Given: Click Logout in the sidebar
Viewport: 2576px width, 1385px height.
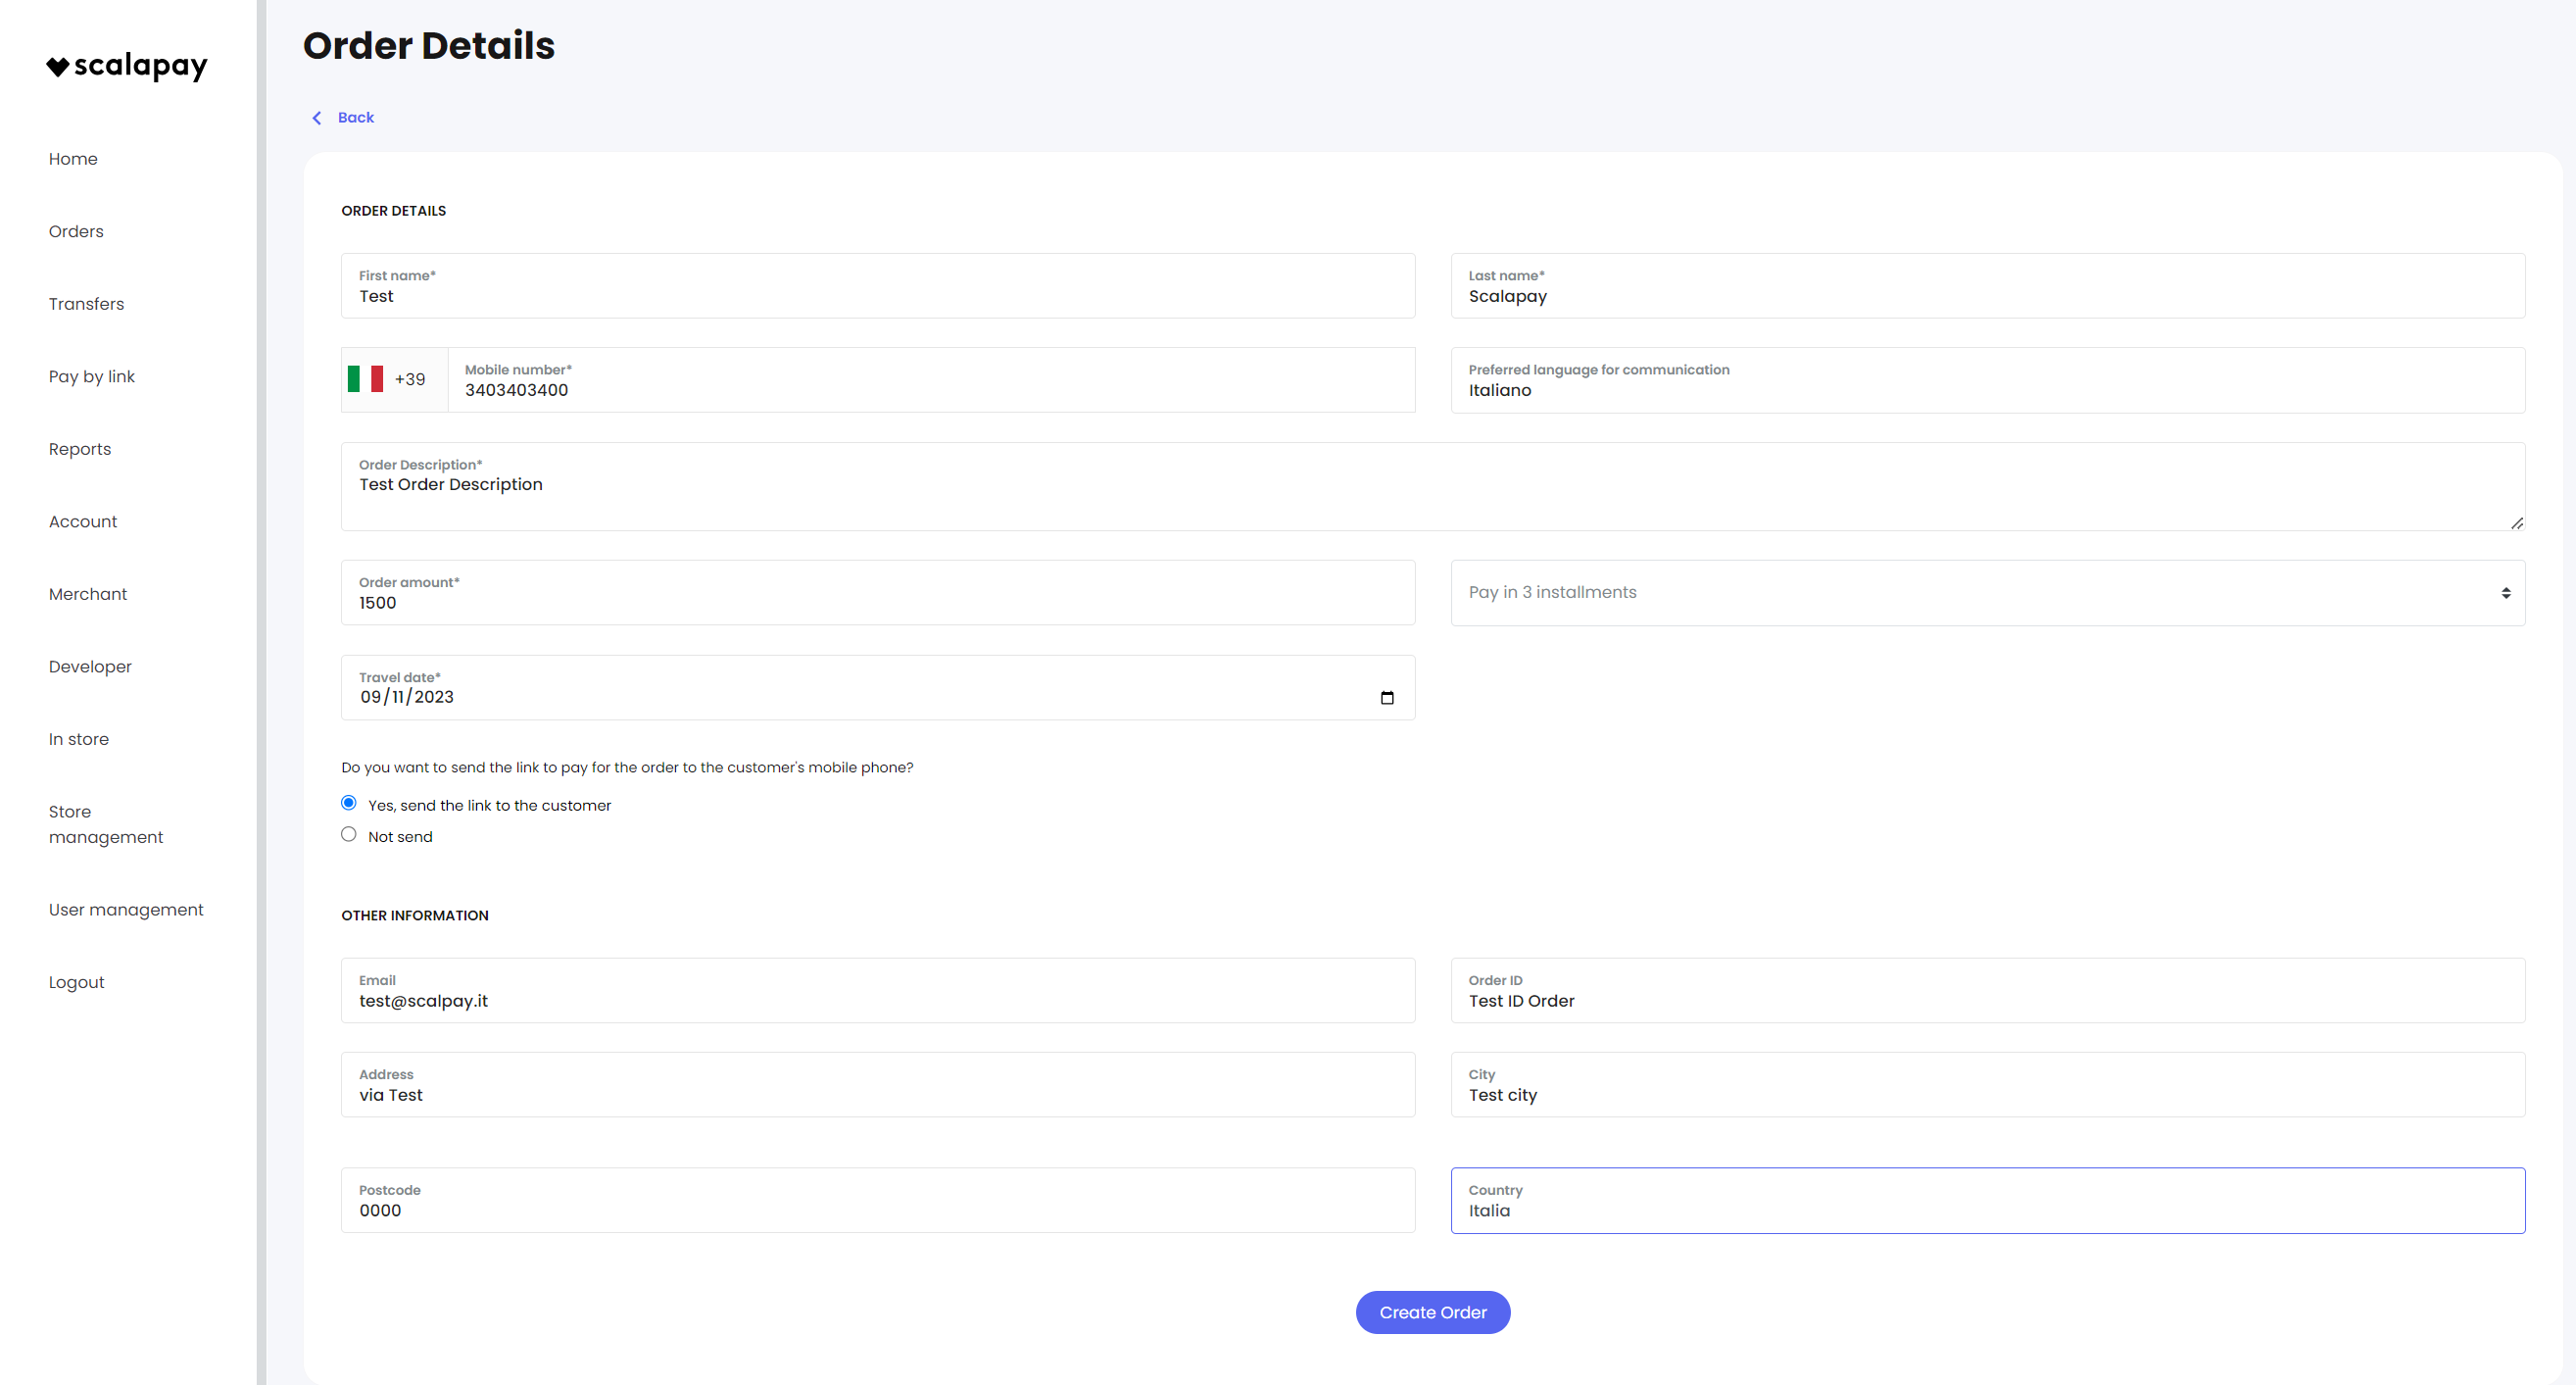Looking at the screenshot, I should (x=76, y=982).
